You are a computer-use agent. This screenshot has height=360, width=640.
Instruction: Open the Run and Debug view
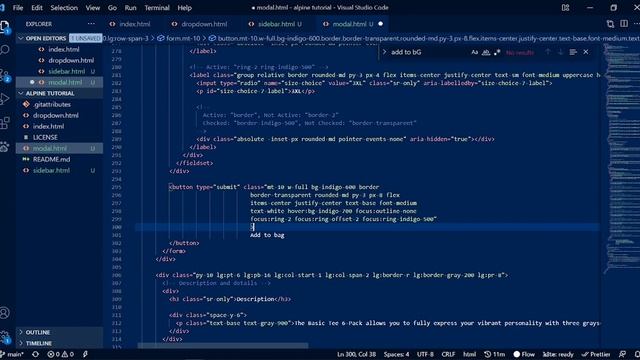coord(5,98)
